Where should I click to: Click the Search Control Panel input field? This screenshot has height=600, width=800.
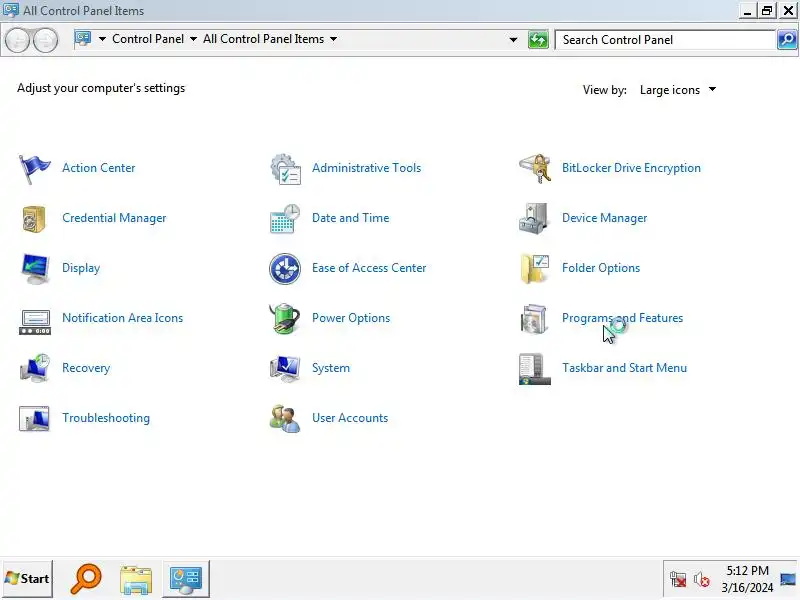pos(665,40)
